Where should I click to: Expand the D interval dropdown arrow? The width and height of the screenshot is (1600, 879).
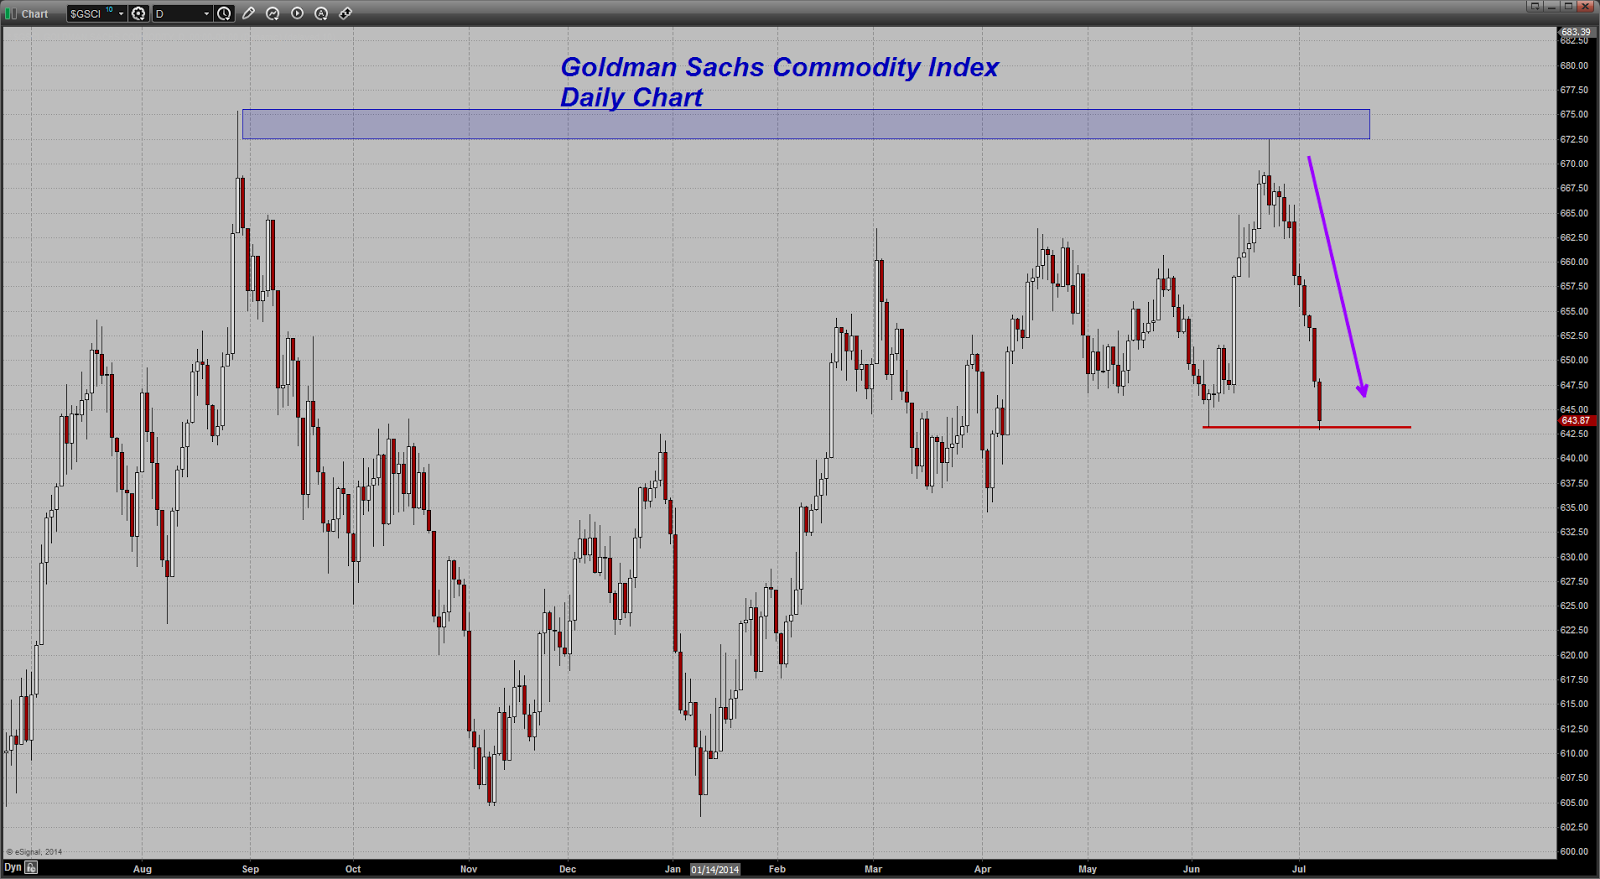point(207,14)
